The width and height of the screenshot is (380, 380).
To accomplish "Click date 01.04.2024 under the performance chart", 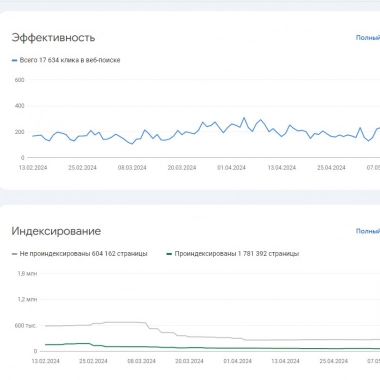I will click(x=231, y=168).
